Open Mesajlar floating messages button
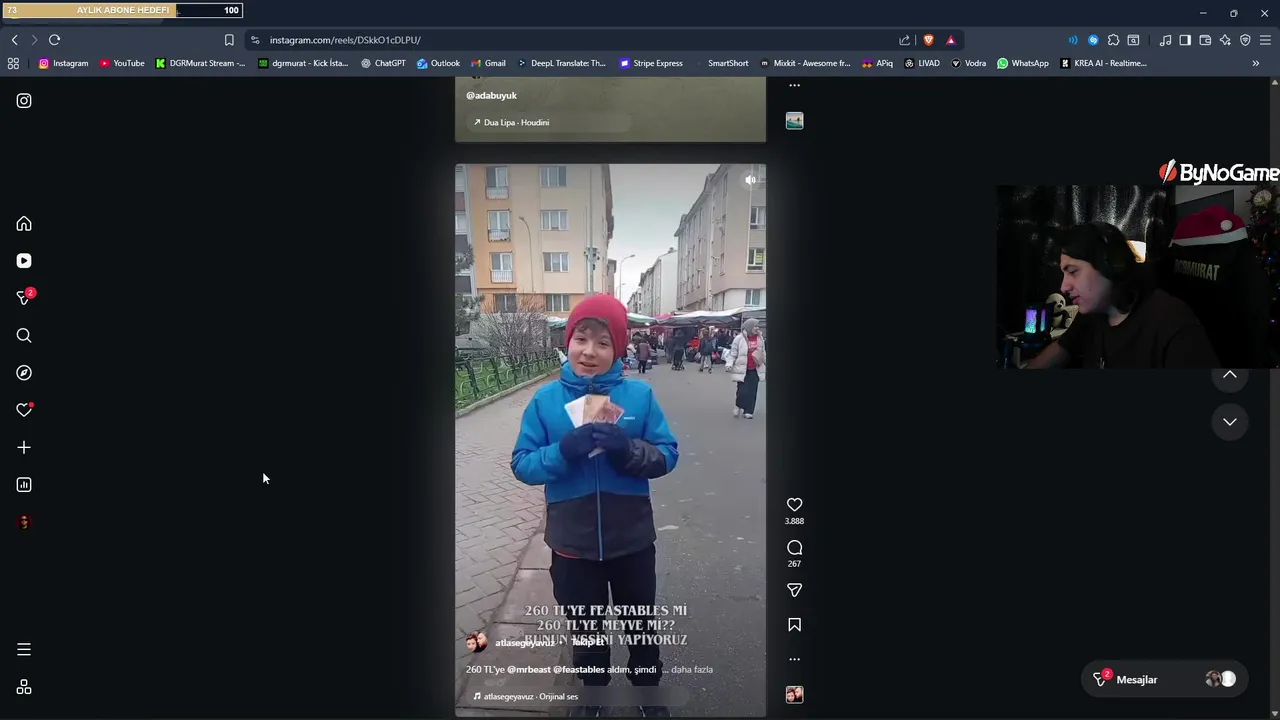The image size is (1280, 720). pyautogui.click(x=1166, y=679)
